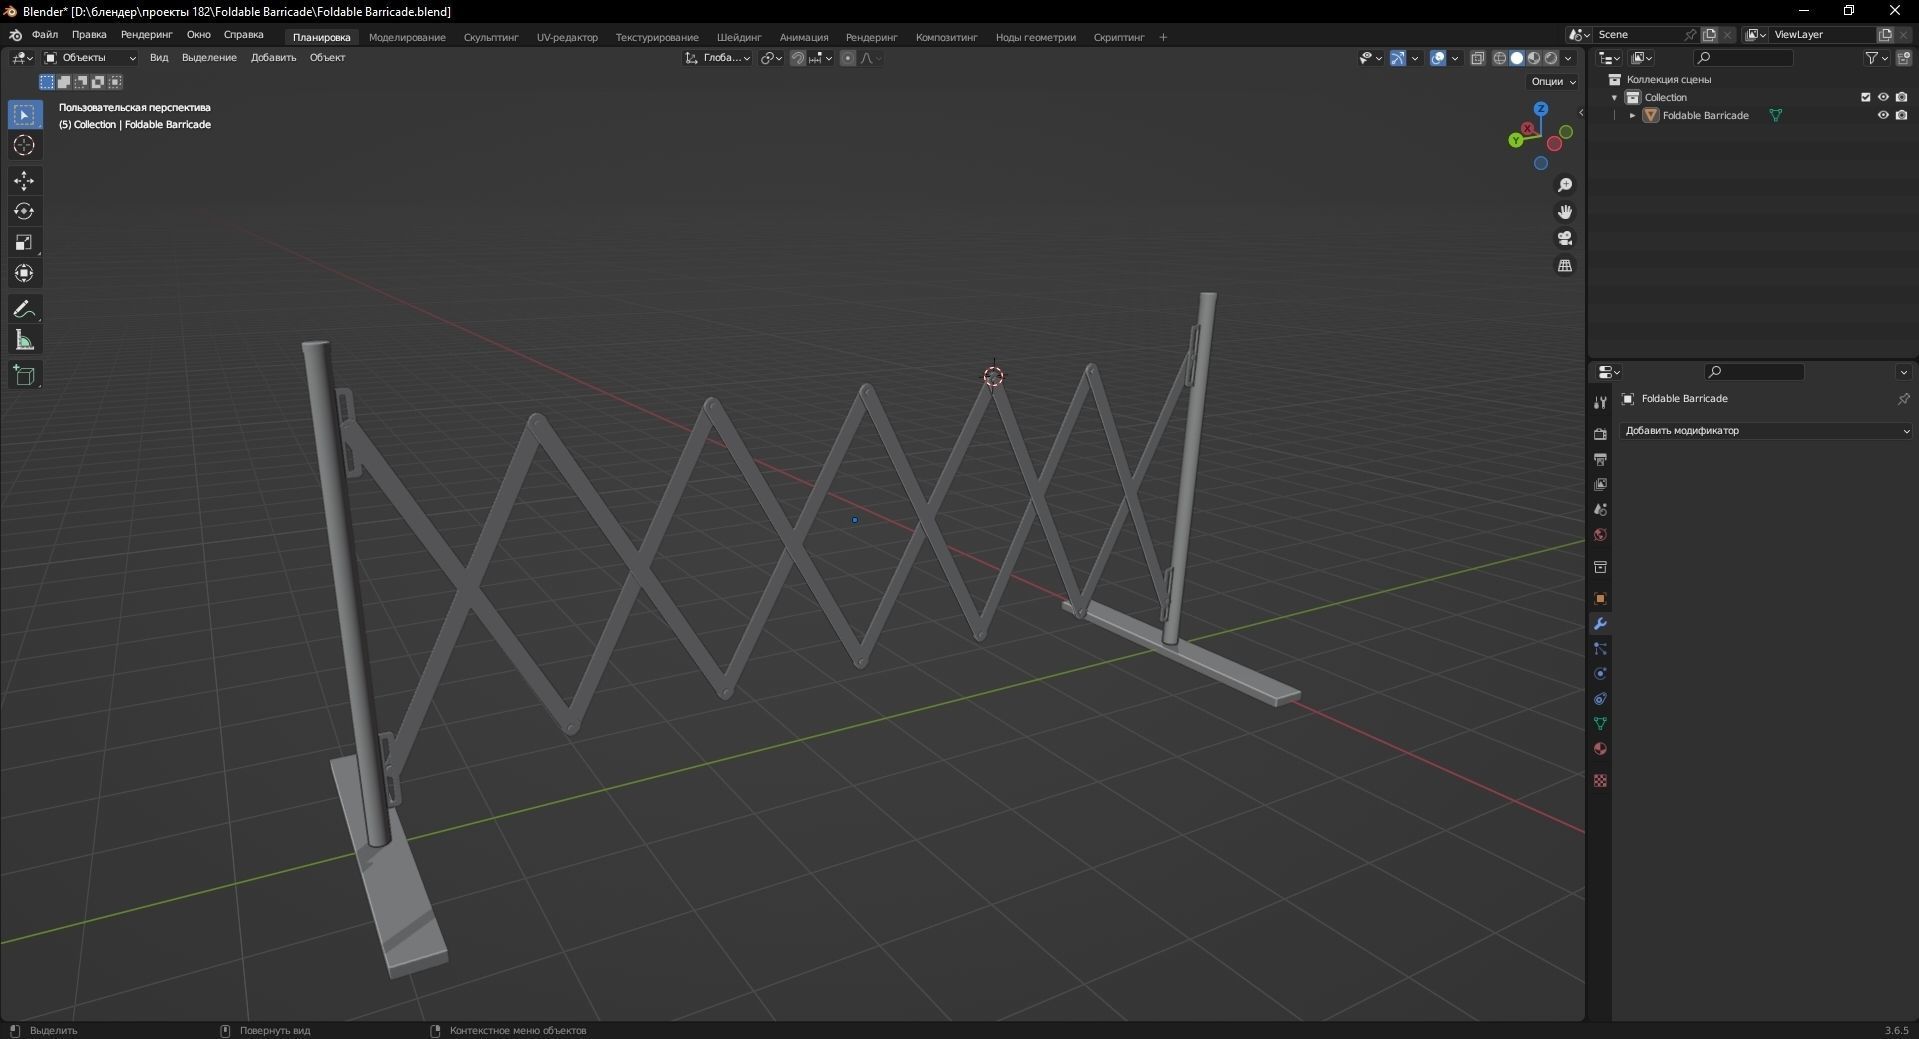Open the Collection properties tab

point(1600,567)
